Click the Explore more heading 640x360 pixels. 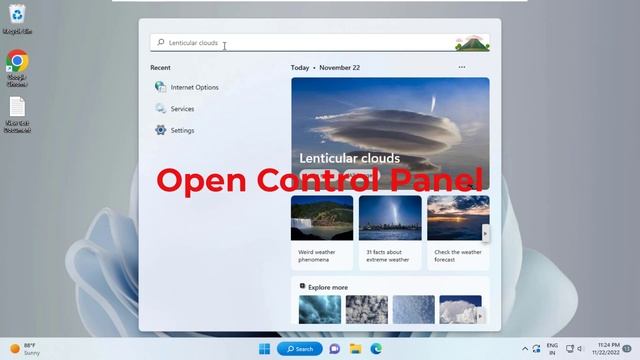tap(328, 287)
